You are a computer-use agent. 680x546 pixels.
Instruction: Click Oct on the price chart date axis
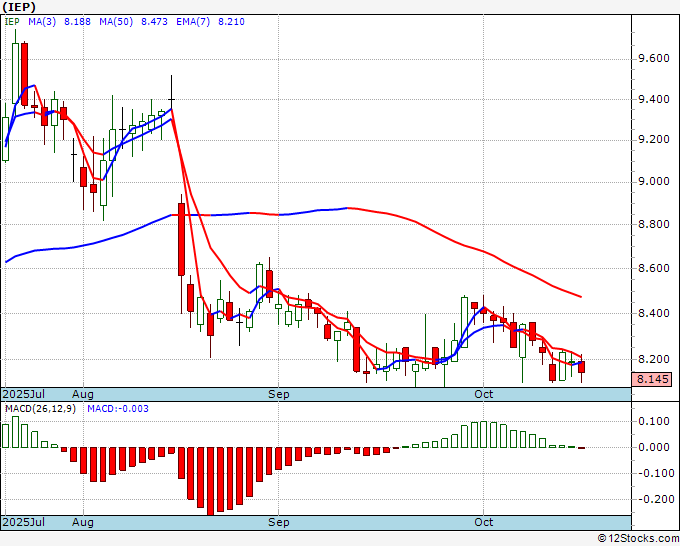tap(484, 394)
